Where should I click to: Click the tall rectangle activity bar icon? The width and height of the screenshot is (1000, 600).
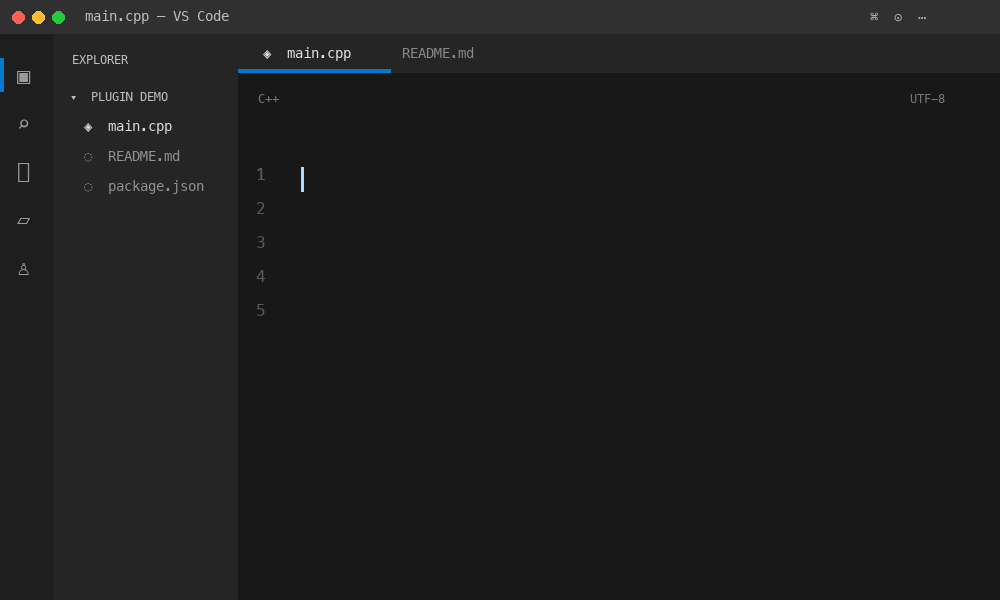click(x=24, y=172)
